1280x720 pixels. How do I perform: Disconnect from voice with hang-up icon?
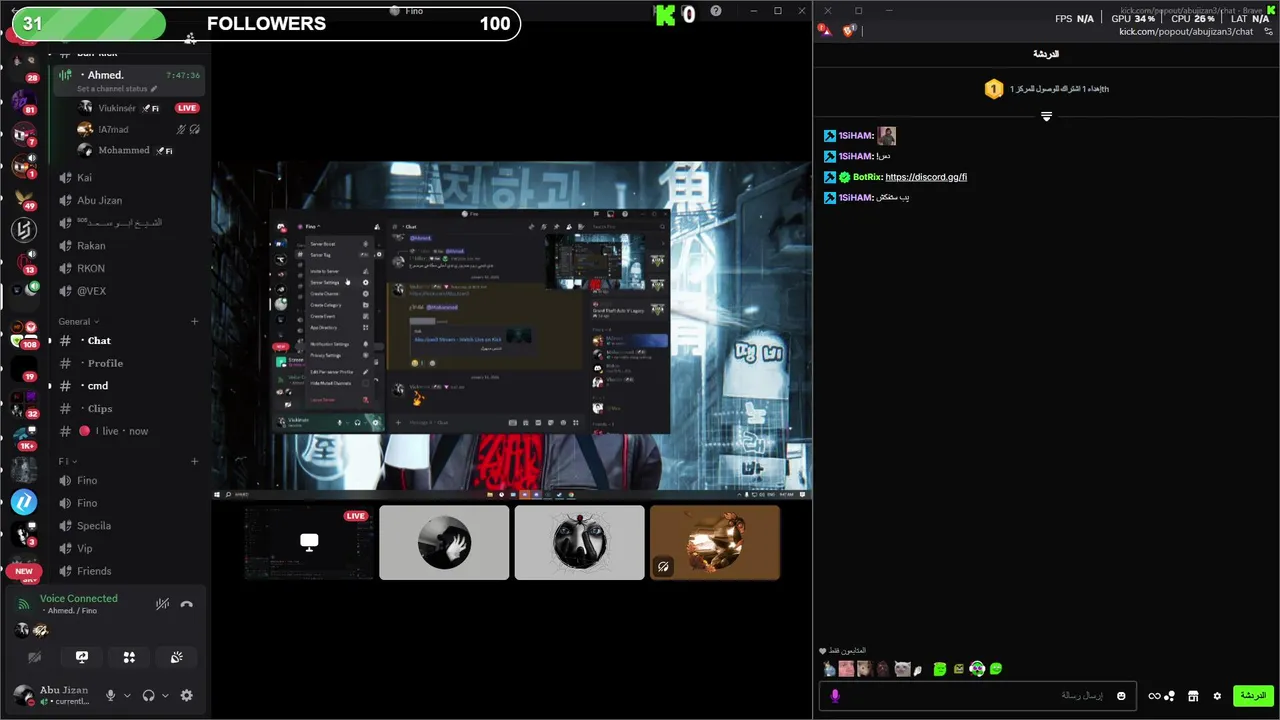tap(186, 604)
